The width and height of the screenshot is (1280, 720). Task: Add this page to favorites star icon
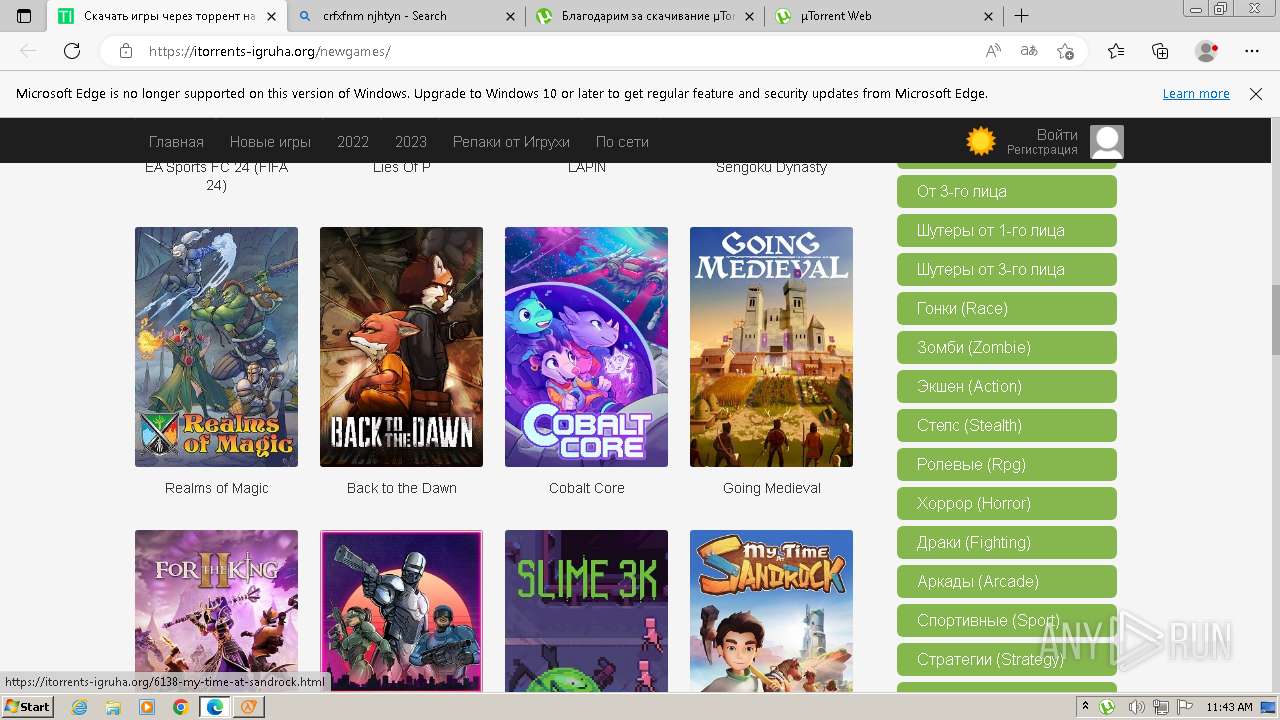point(1065,51)
